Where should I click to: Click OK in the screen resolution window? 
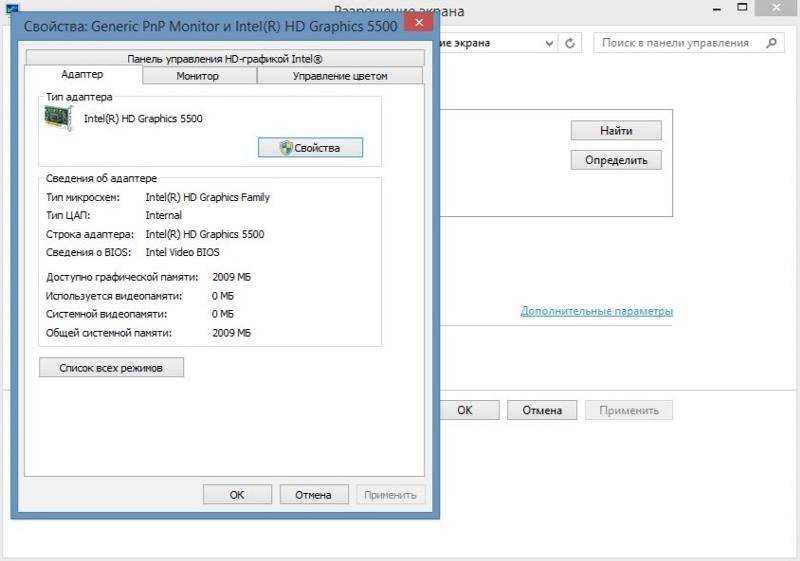[465, 410]
